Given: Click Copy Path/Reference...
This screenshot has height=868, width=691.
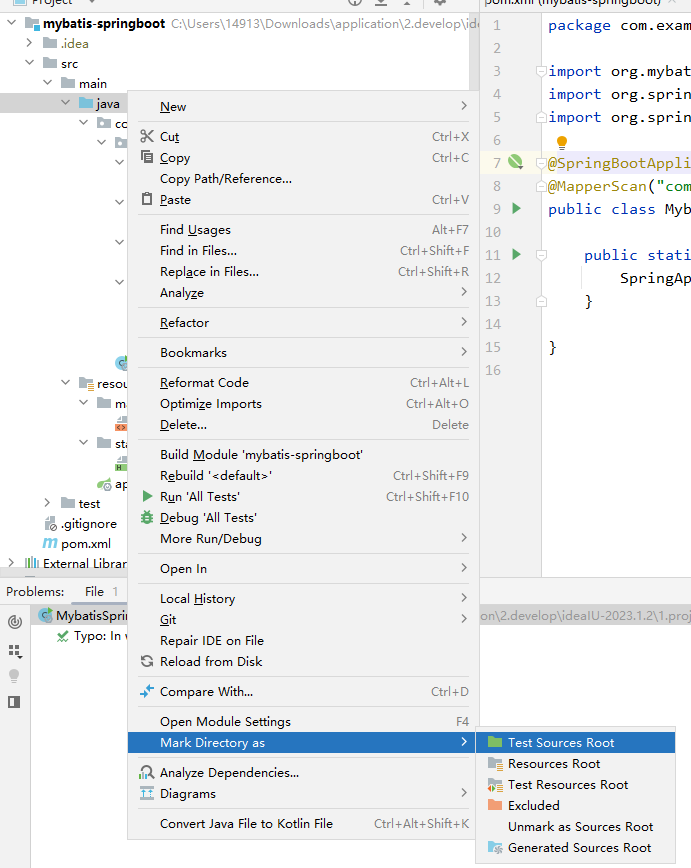Looking at the screenshot, I should click(x=303, y=178).
